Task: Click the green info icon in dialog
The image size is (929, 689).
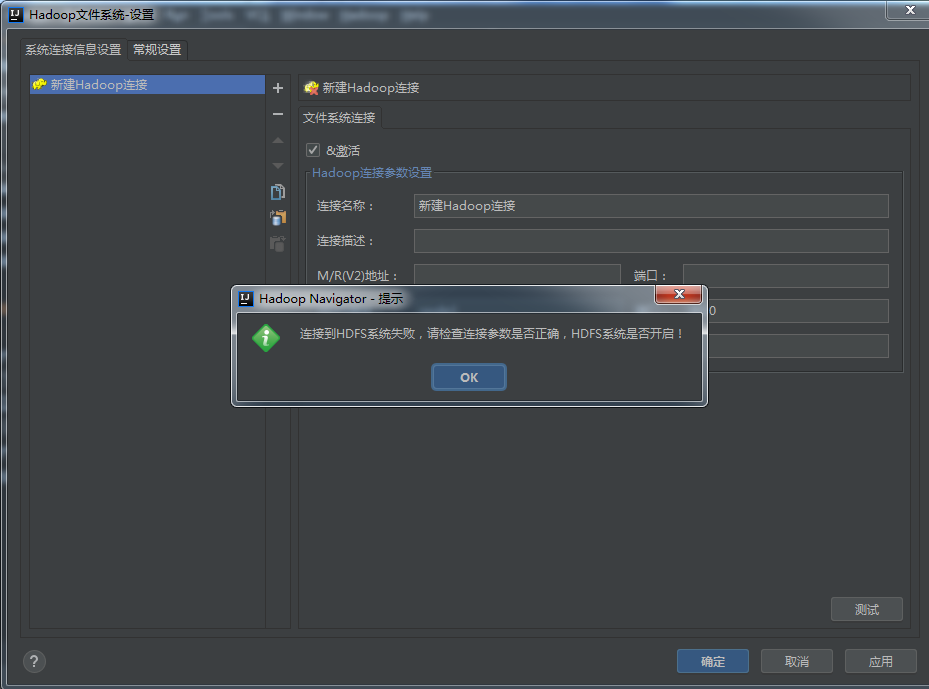Action: pos(266,338)
